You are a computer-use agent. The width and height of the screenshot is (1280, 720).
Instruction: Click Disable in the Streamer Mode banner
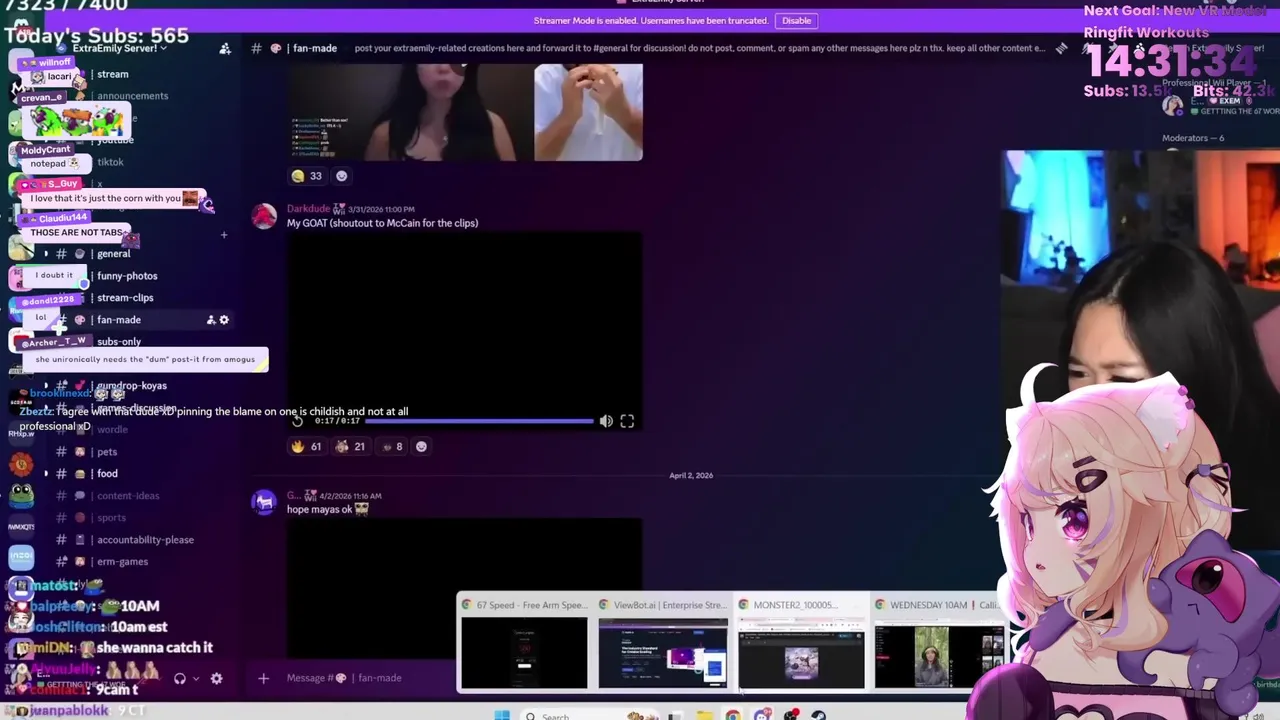(x=796, y=20)
